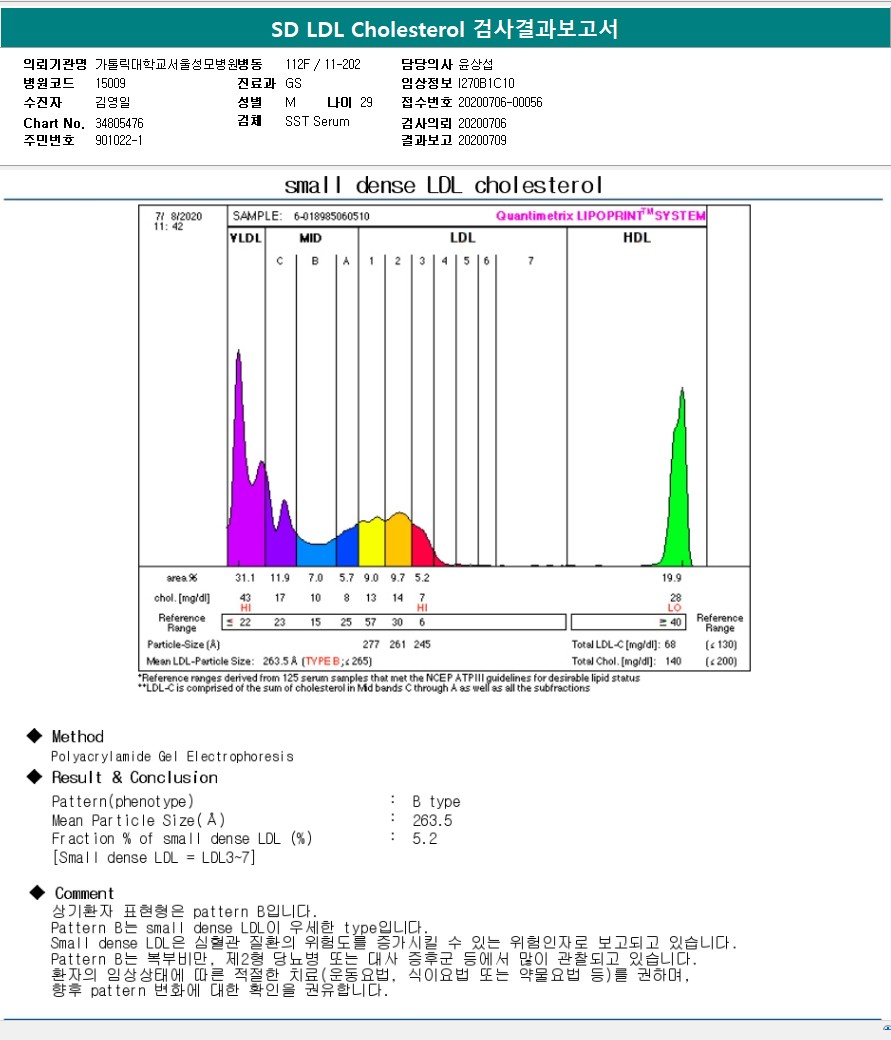Click the result report date '20200709'
The image size is (891, 1040).
[x=482, y=140]
